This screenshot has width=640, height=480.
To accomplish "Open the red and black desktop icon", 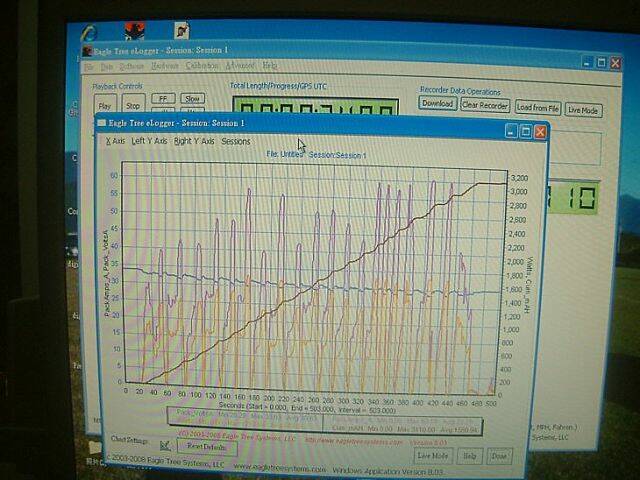I will coord(134,31).
